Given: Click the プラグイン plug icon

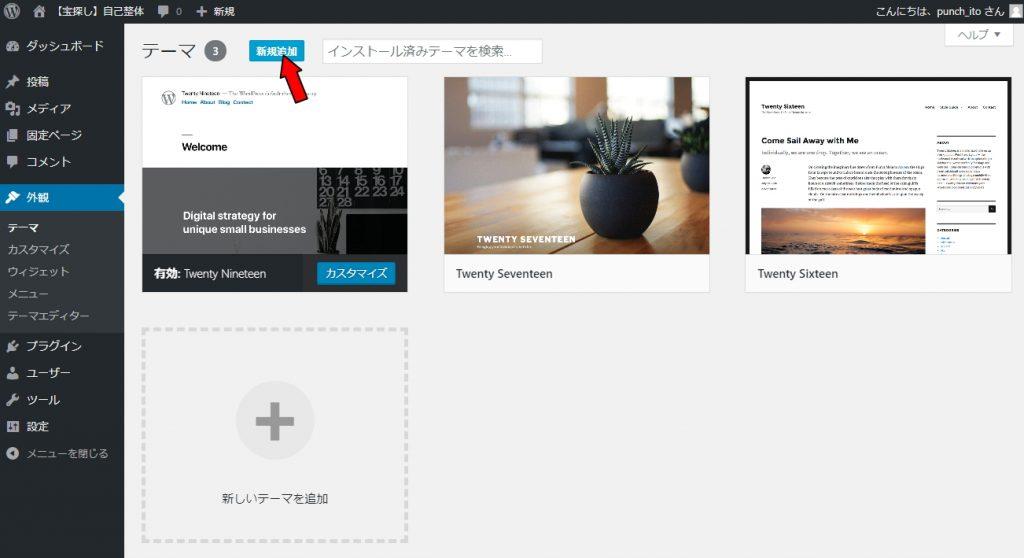Looking at the screenshot, I should tap(12, 346).
